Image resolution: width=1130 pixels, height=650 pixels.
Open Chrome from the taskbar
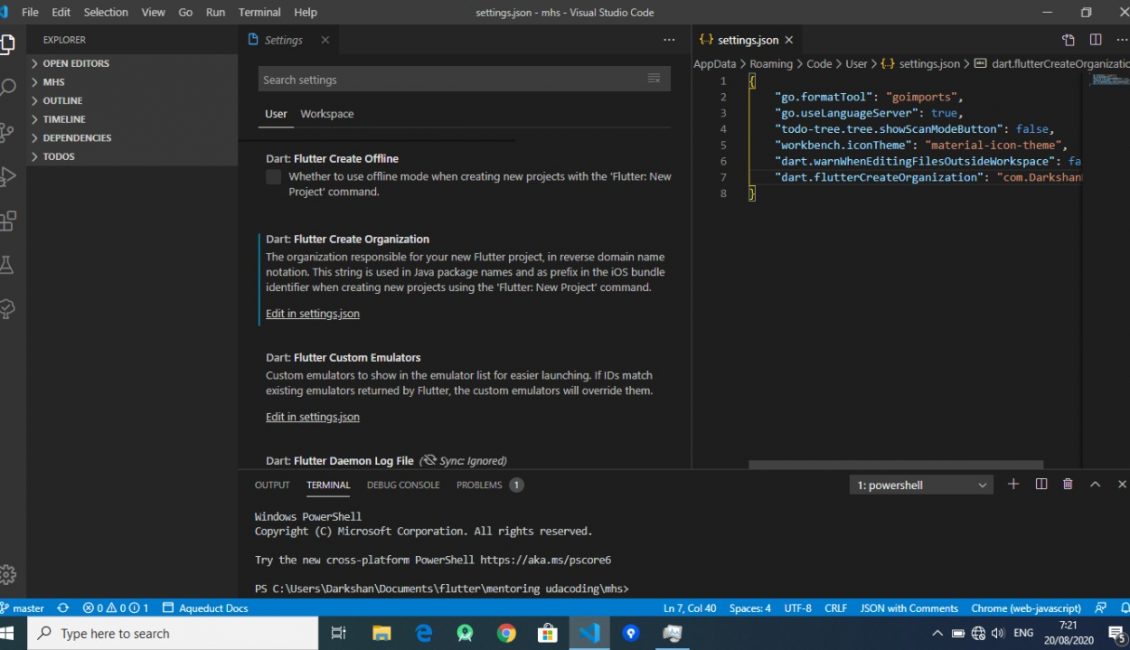506,633
